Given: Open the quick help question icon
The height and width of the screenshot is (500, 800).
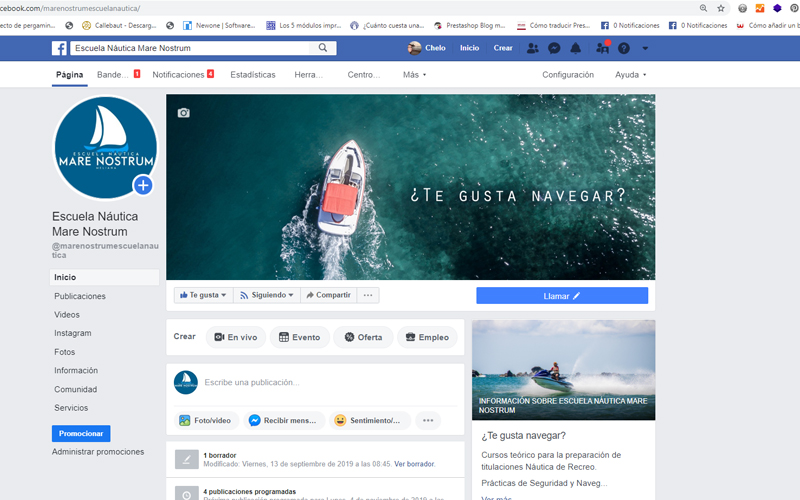Looking at the screenshot, I should click(x=623, y=48).
